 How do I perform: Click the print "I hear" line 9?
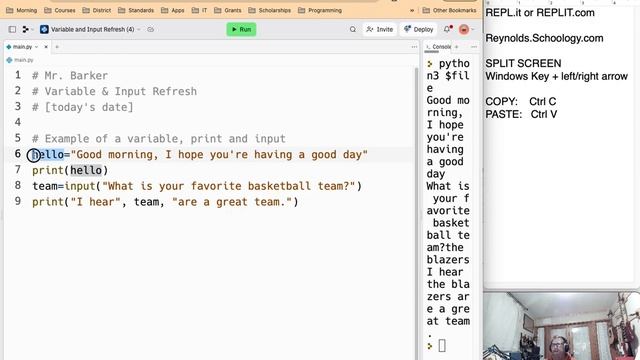pos(165,202)
